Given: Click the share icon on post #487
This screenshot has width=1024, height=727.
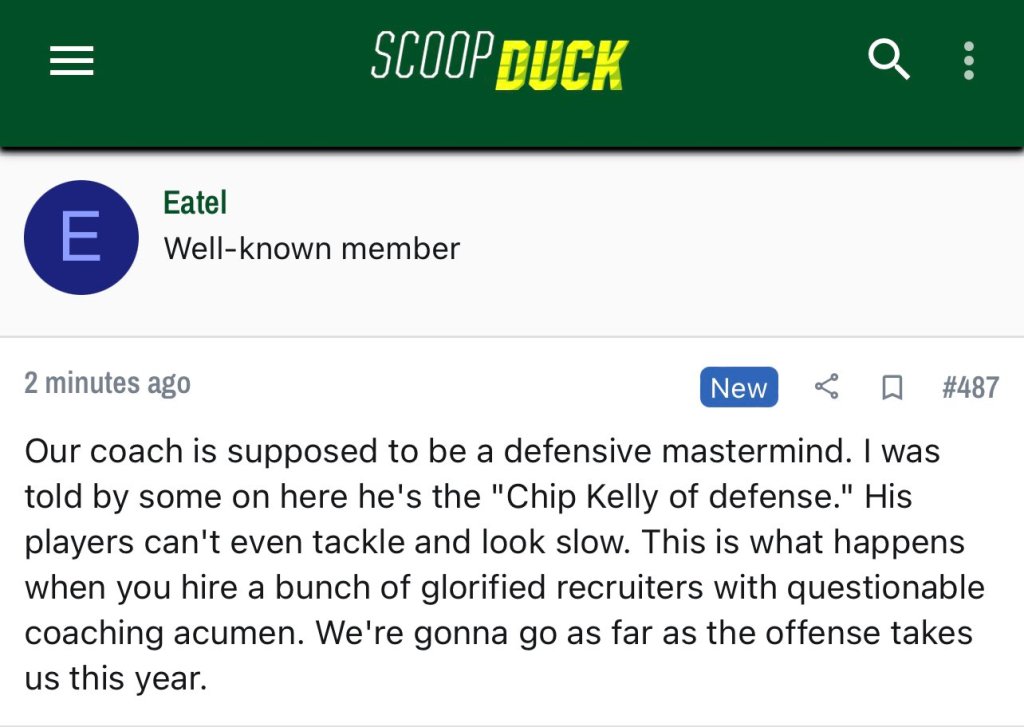Looking at the screenshot, I should click(x=826, y=387).
